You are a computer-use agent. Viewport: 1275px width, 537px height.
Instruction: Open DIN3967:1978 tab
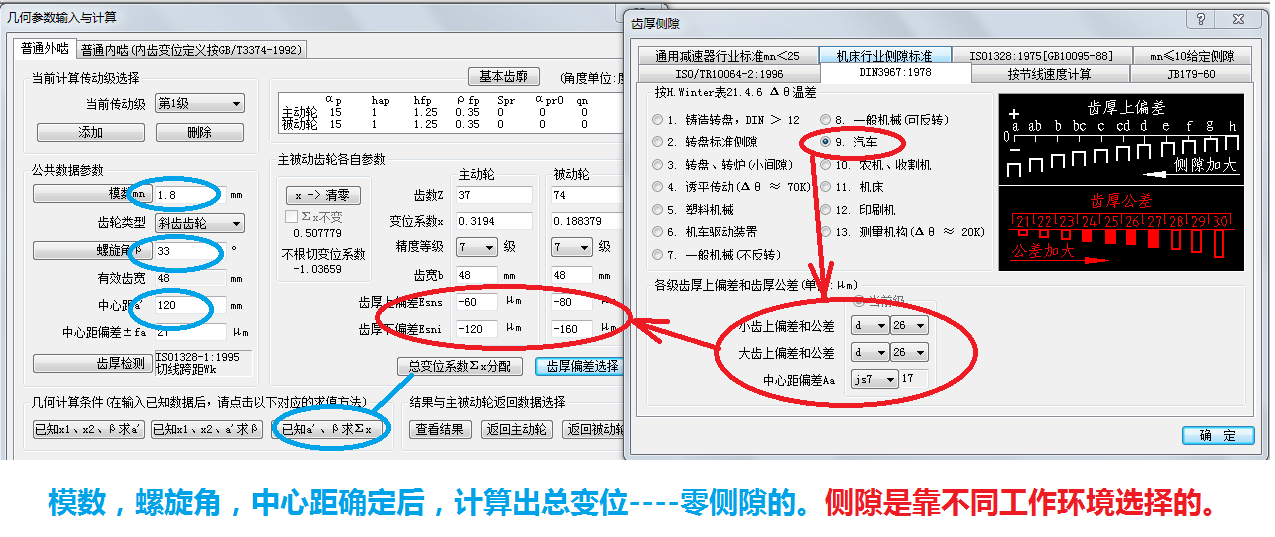point(896,73)
